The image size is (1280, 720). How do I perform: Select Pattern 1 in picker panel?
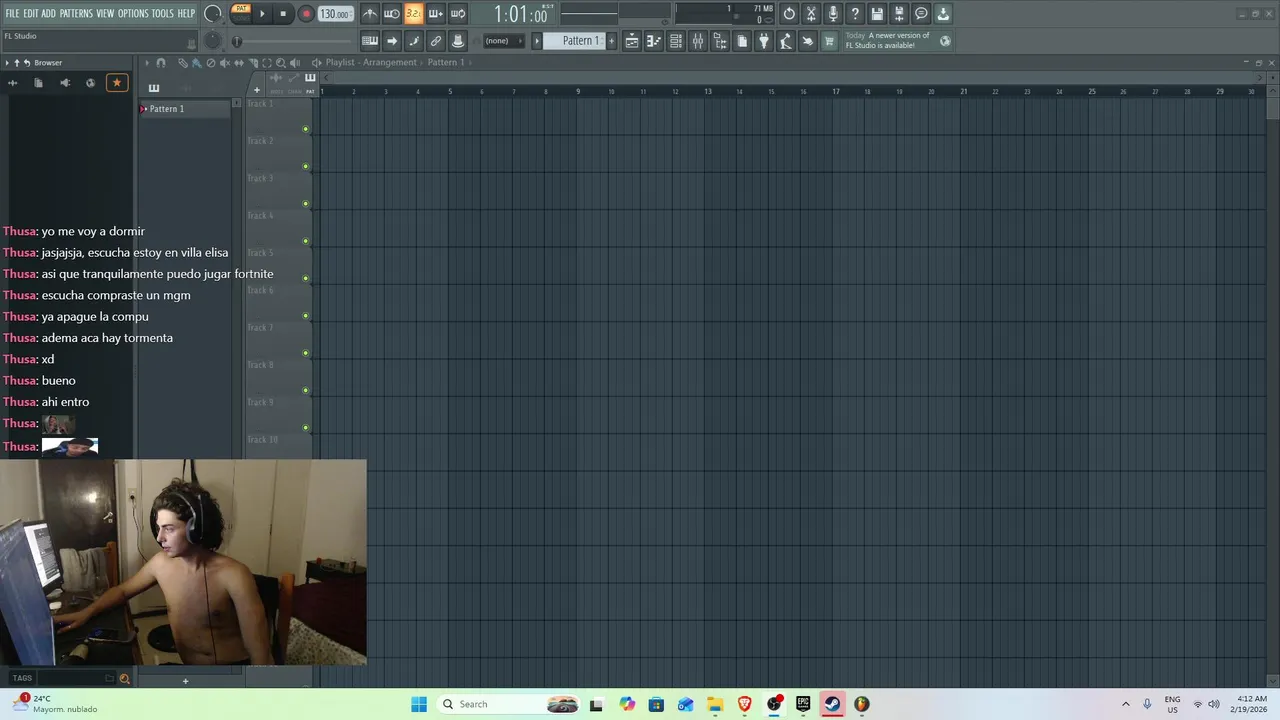click(x=184, y=108)
